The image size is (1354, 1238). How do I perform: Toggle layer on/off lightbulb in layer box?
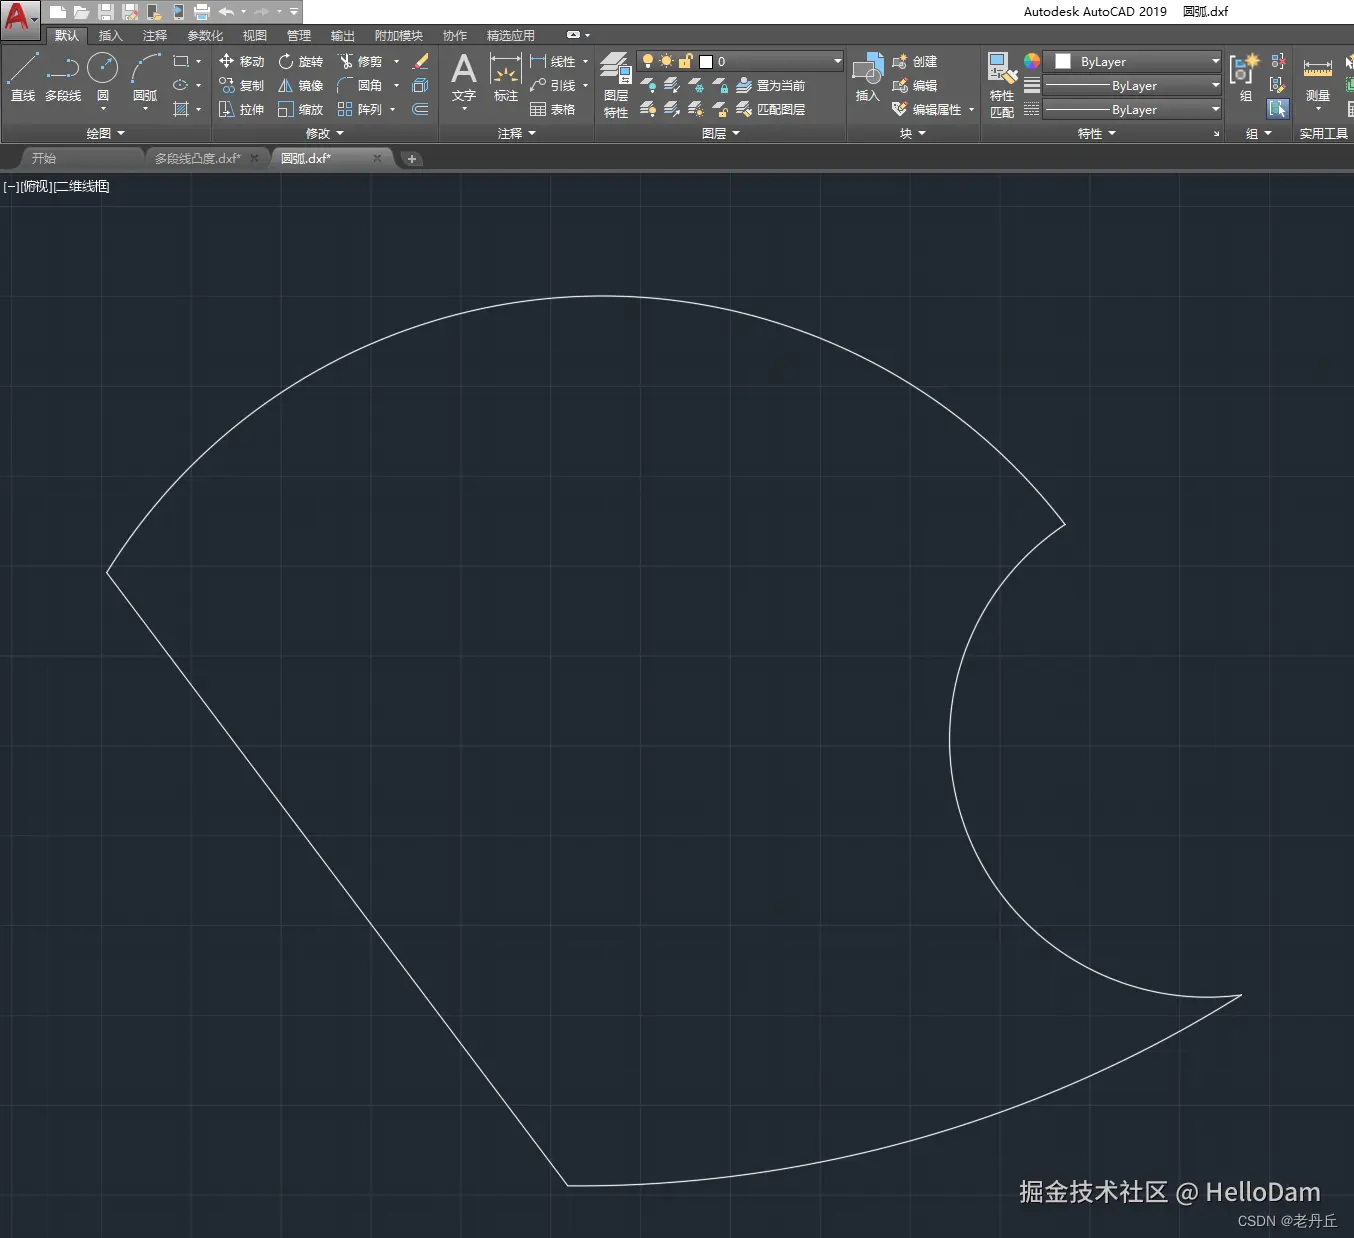(x=648, y=61)
